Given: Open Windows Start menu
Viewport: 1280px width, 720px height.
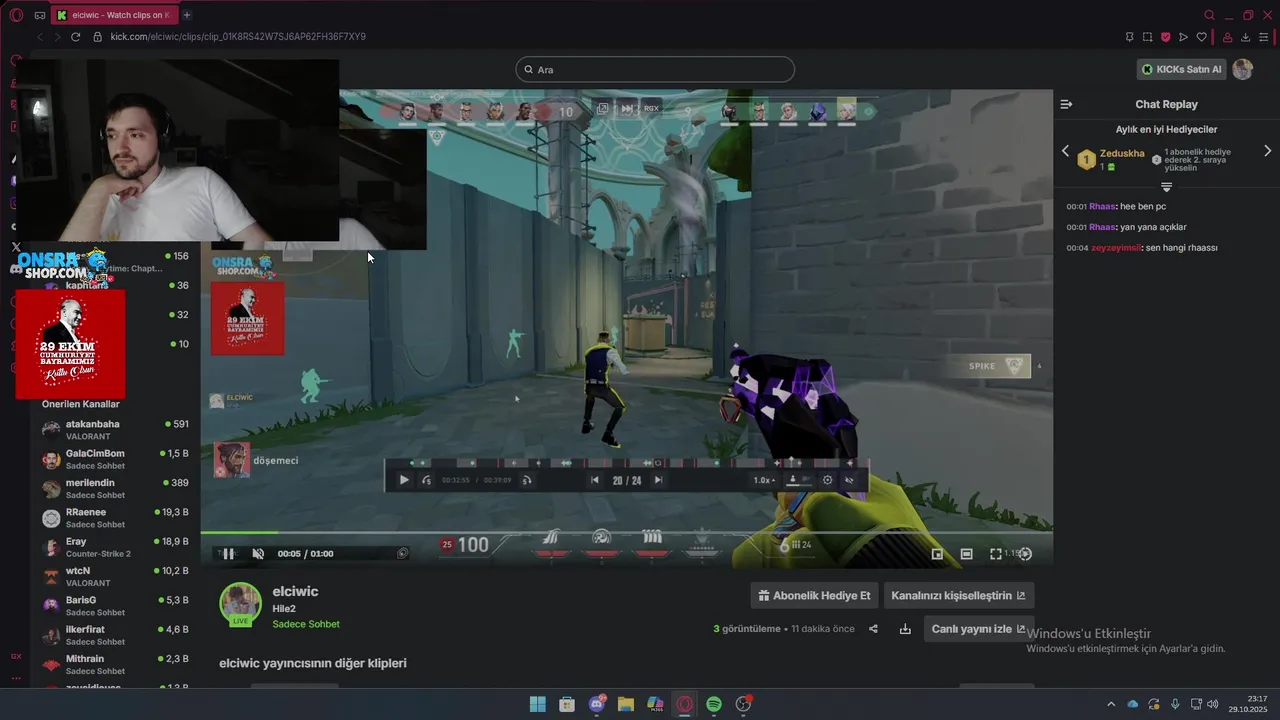Looking at the screenshot, I should [x=538, y=704].
